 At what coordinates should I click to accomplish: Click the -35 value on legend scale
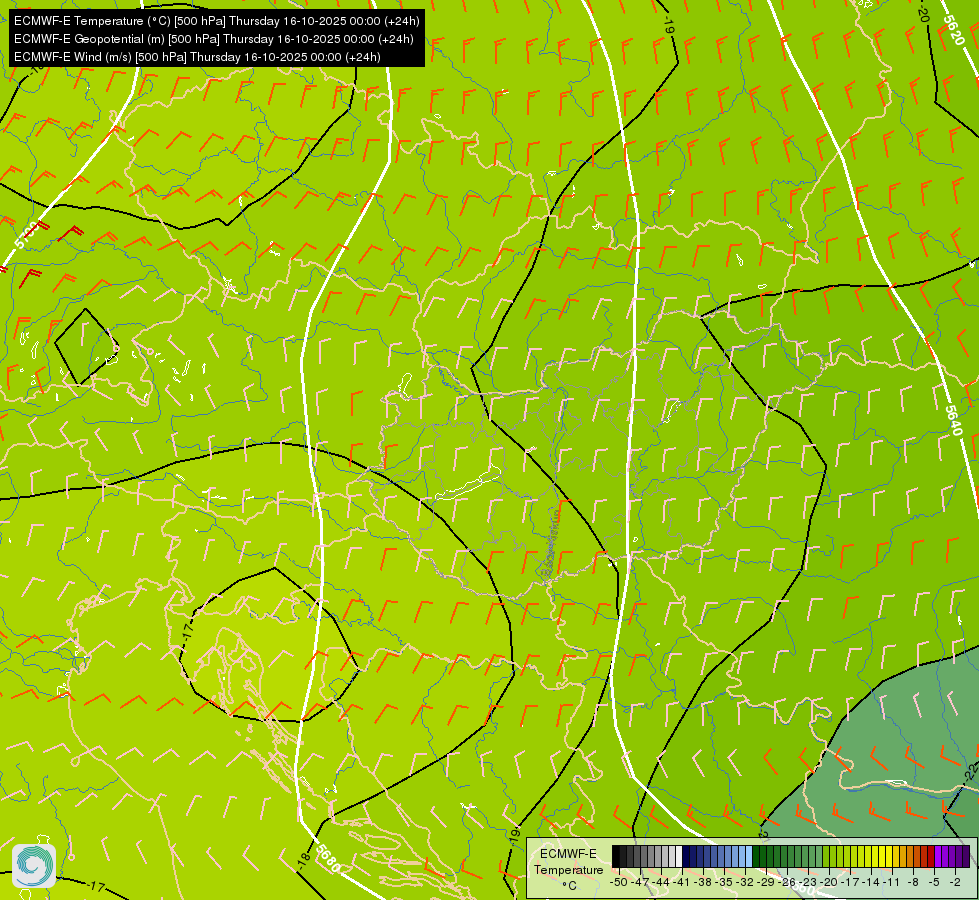724,882
